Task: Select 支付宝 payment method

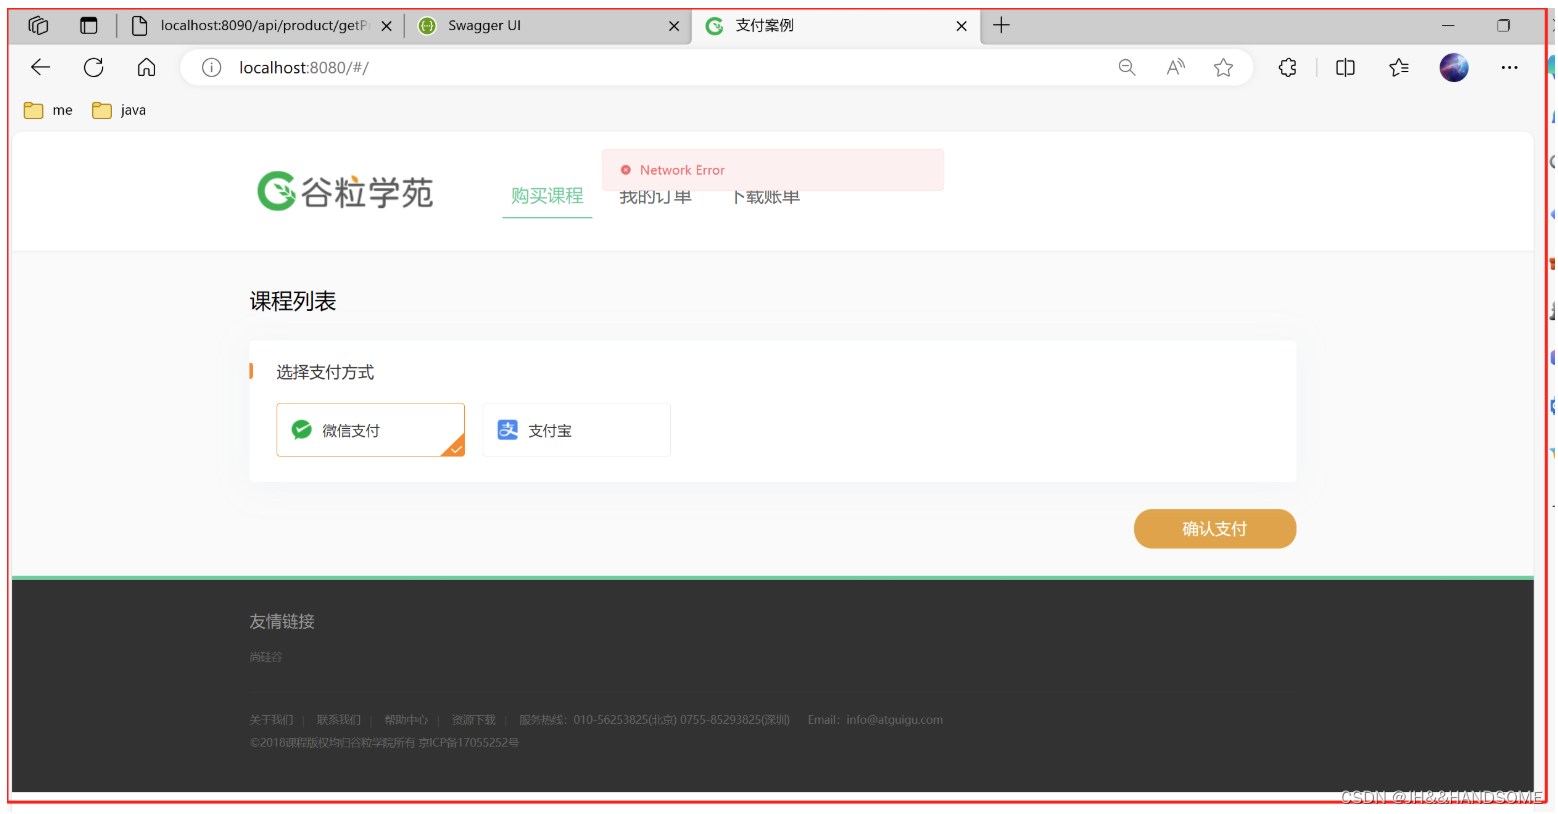Action: click(576, 430)
